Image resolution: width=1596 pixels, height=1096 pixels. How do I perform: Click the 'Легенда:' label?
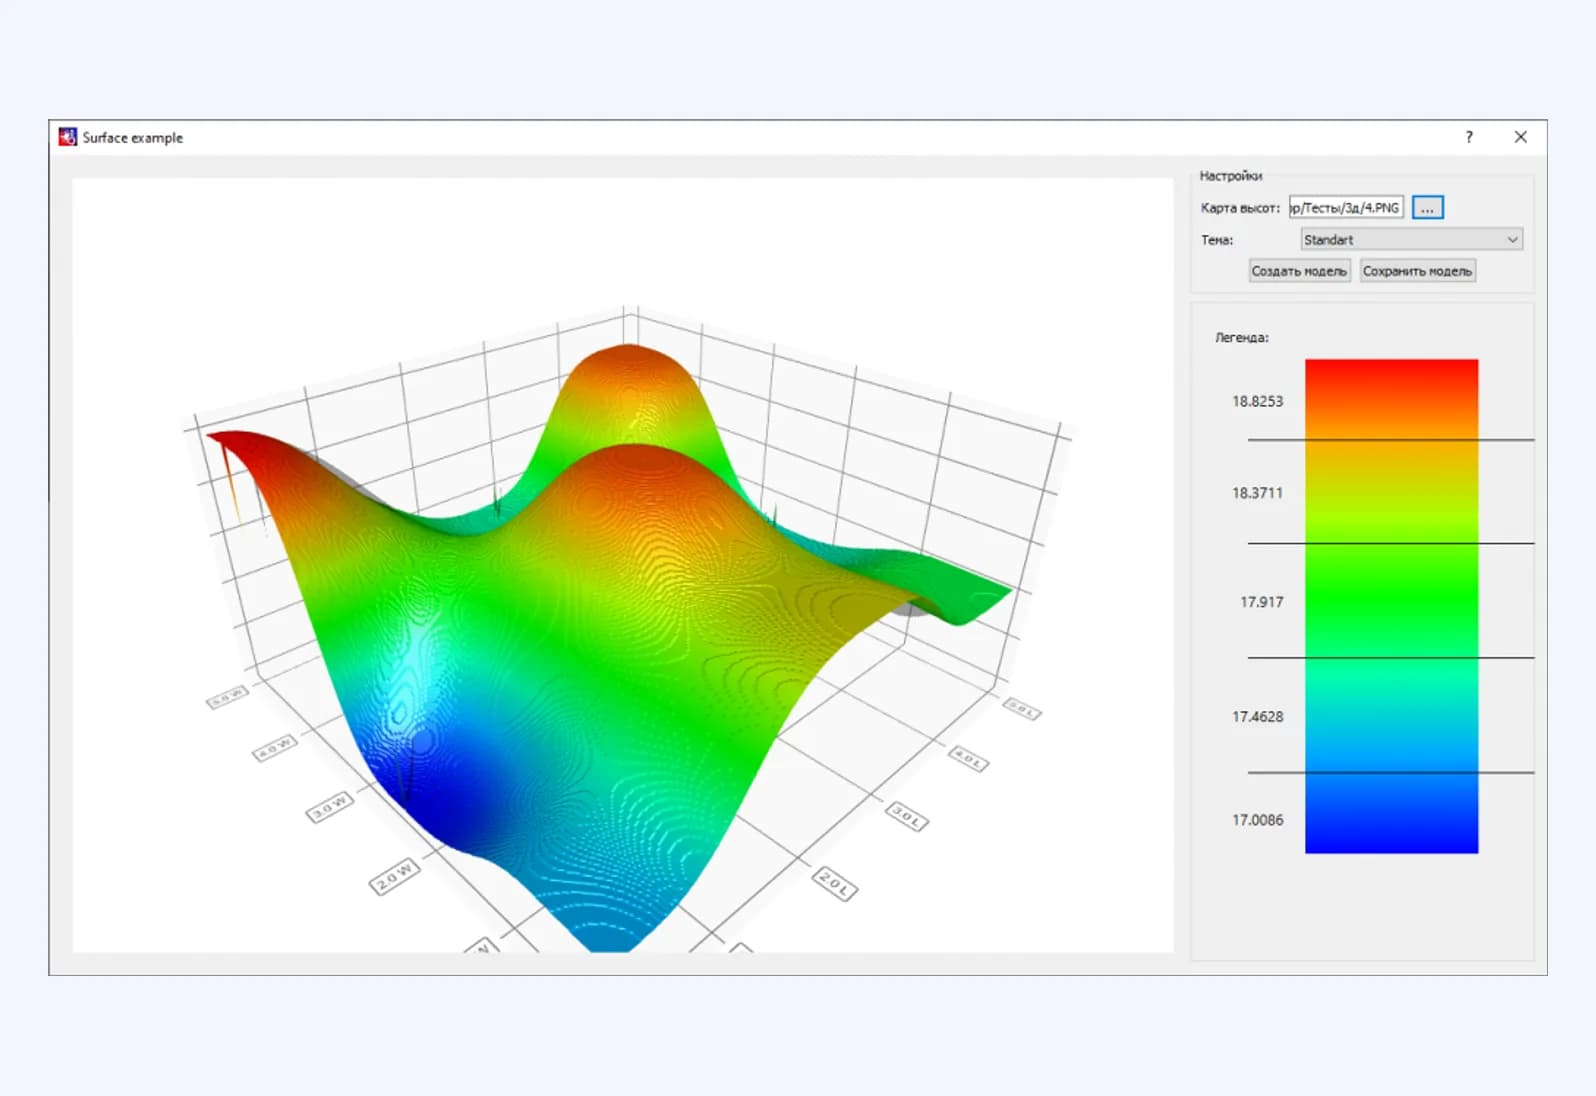1242,338
